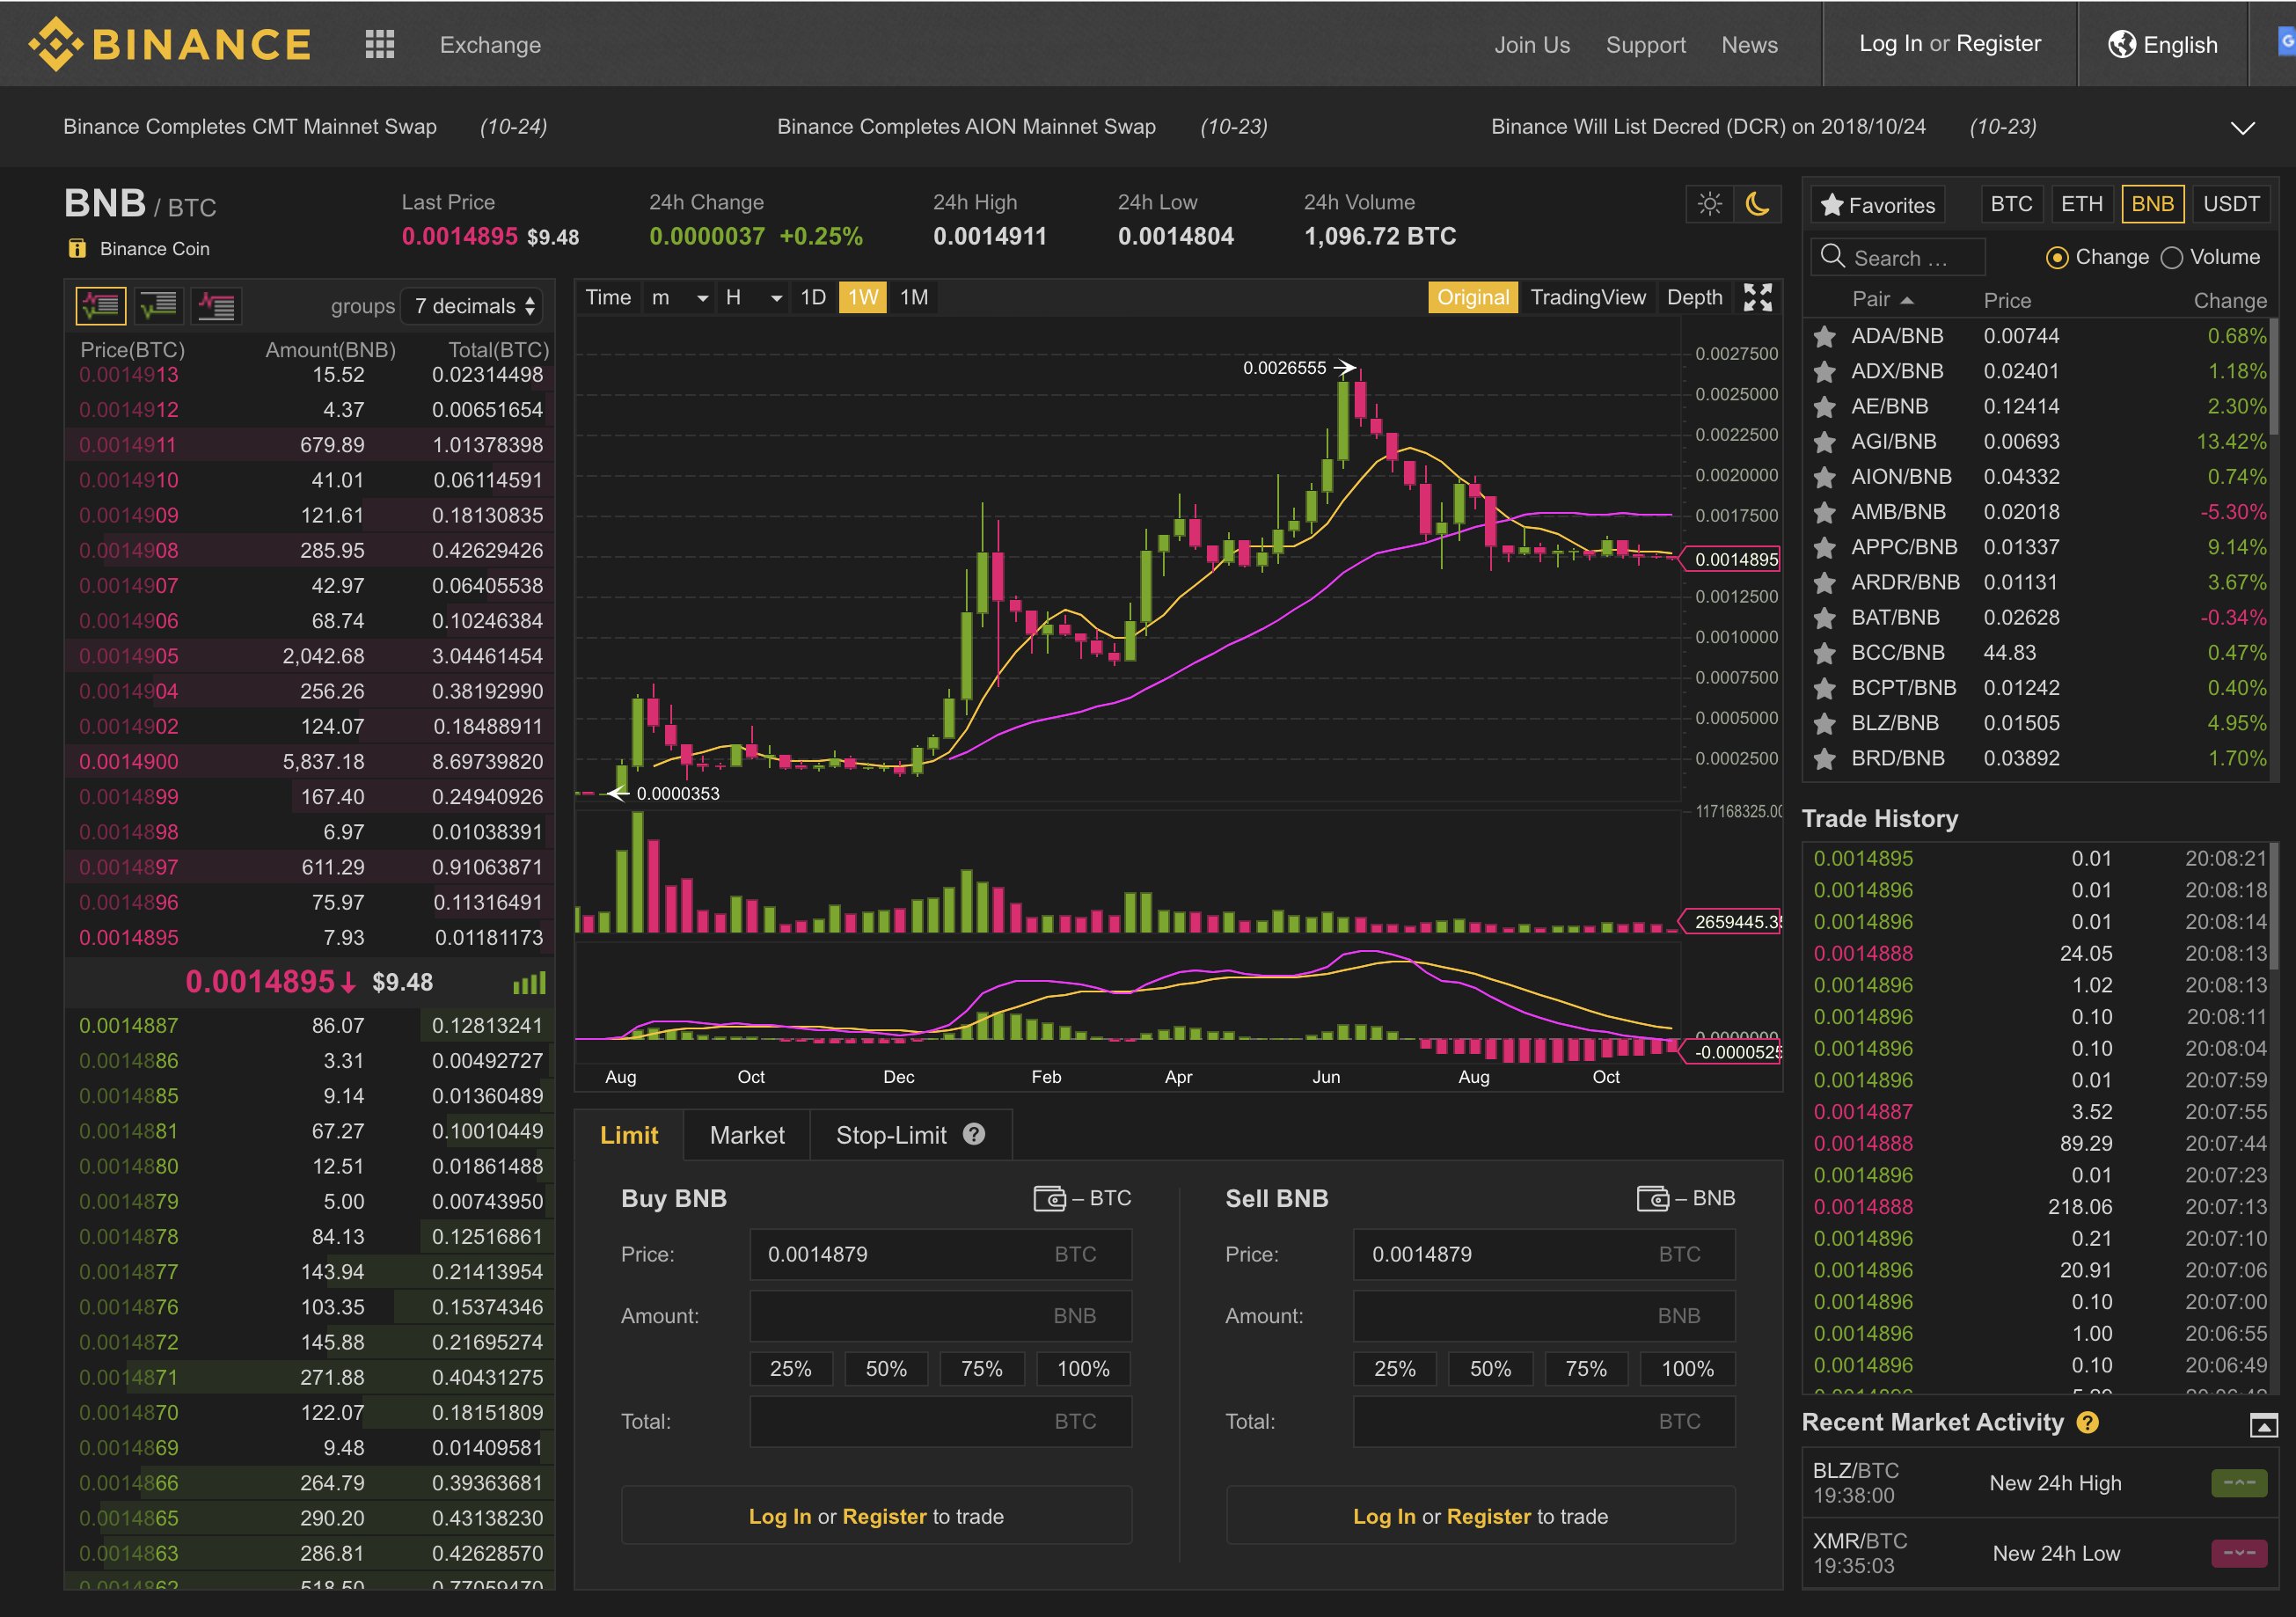
Task: Switch to dark theme moon icon
Action: pos(1757,204)
